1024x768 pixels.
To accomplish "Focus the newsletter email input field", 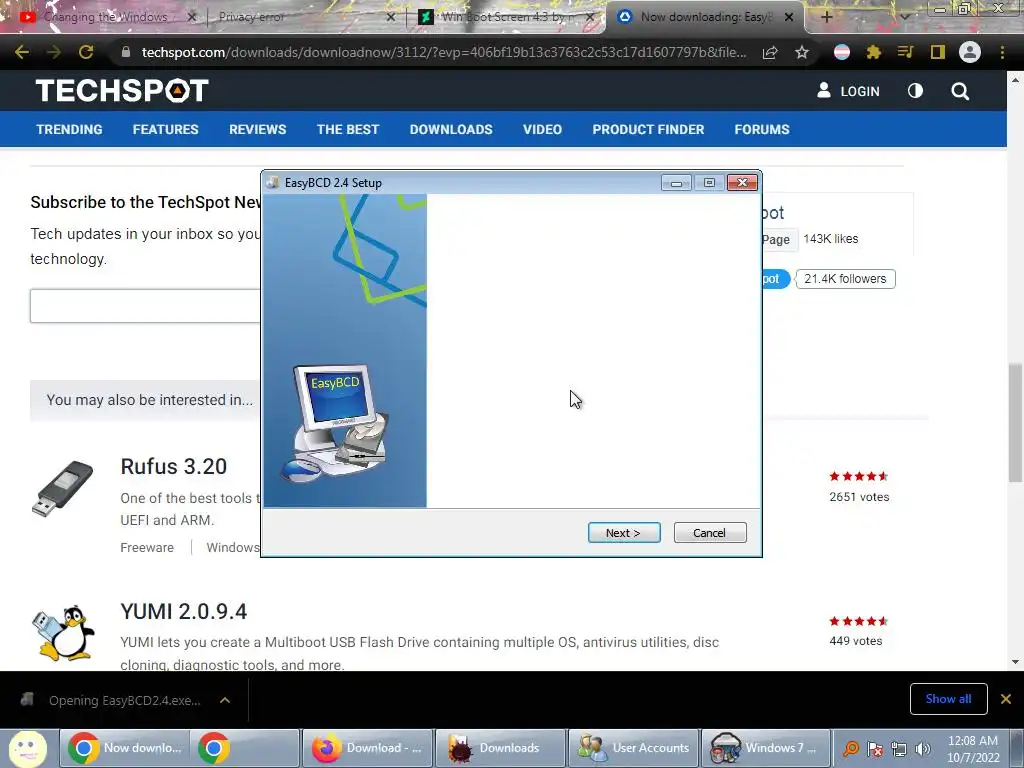I will pos(145,306).
